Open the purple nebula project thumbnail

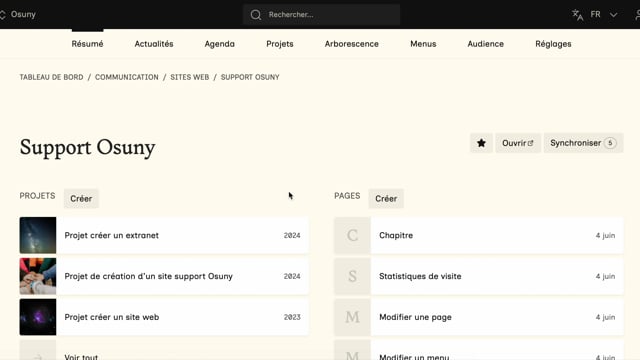[38, 317]
